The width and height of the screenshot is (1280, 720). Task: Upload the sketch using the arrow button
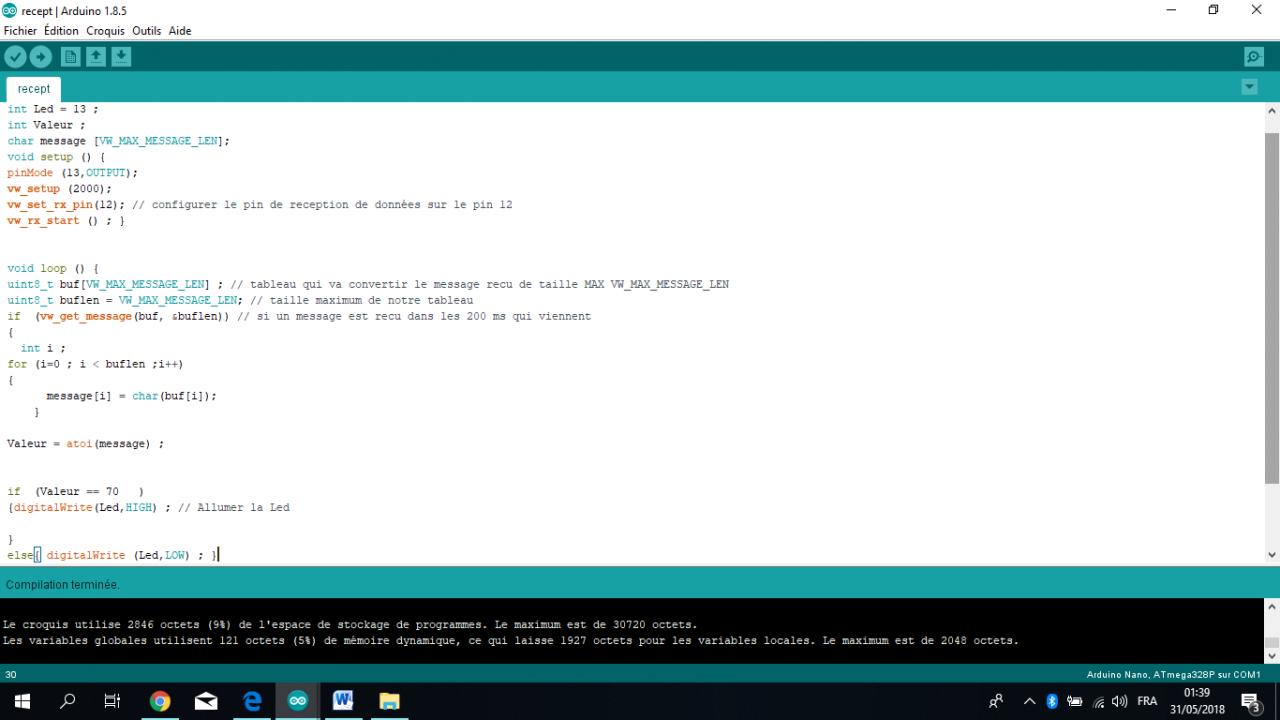pyautogui.click(x=41, y=57)
